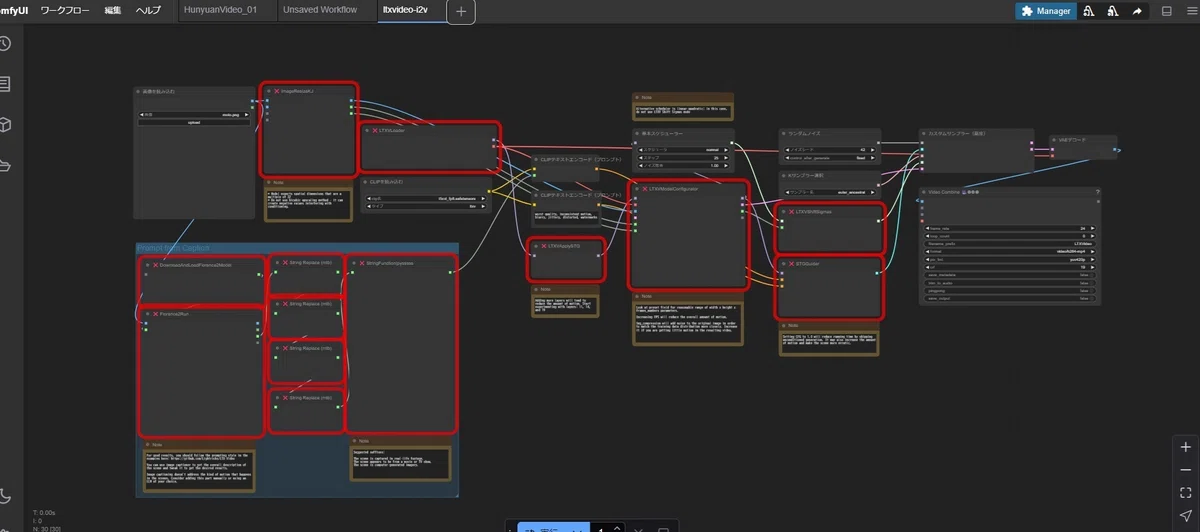The height and width of the screenshot is (532, 1200).
Task: Click red X icon on LTXVShiftSigmas node
Action: [793, 212]
